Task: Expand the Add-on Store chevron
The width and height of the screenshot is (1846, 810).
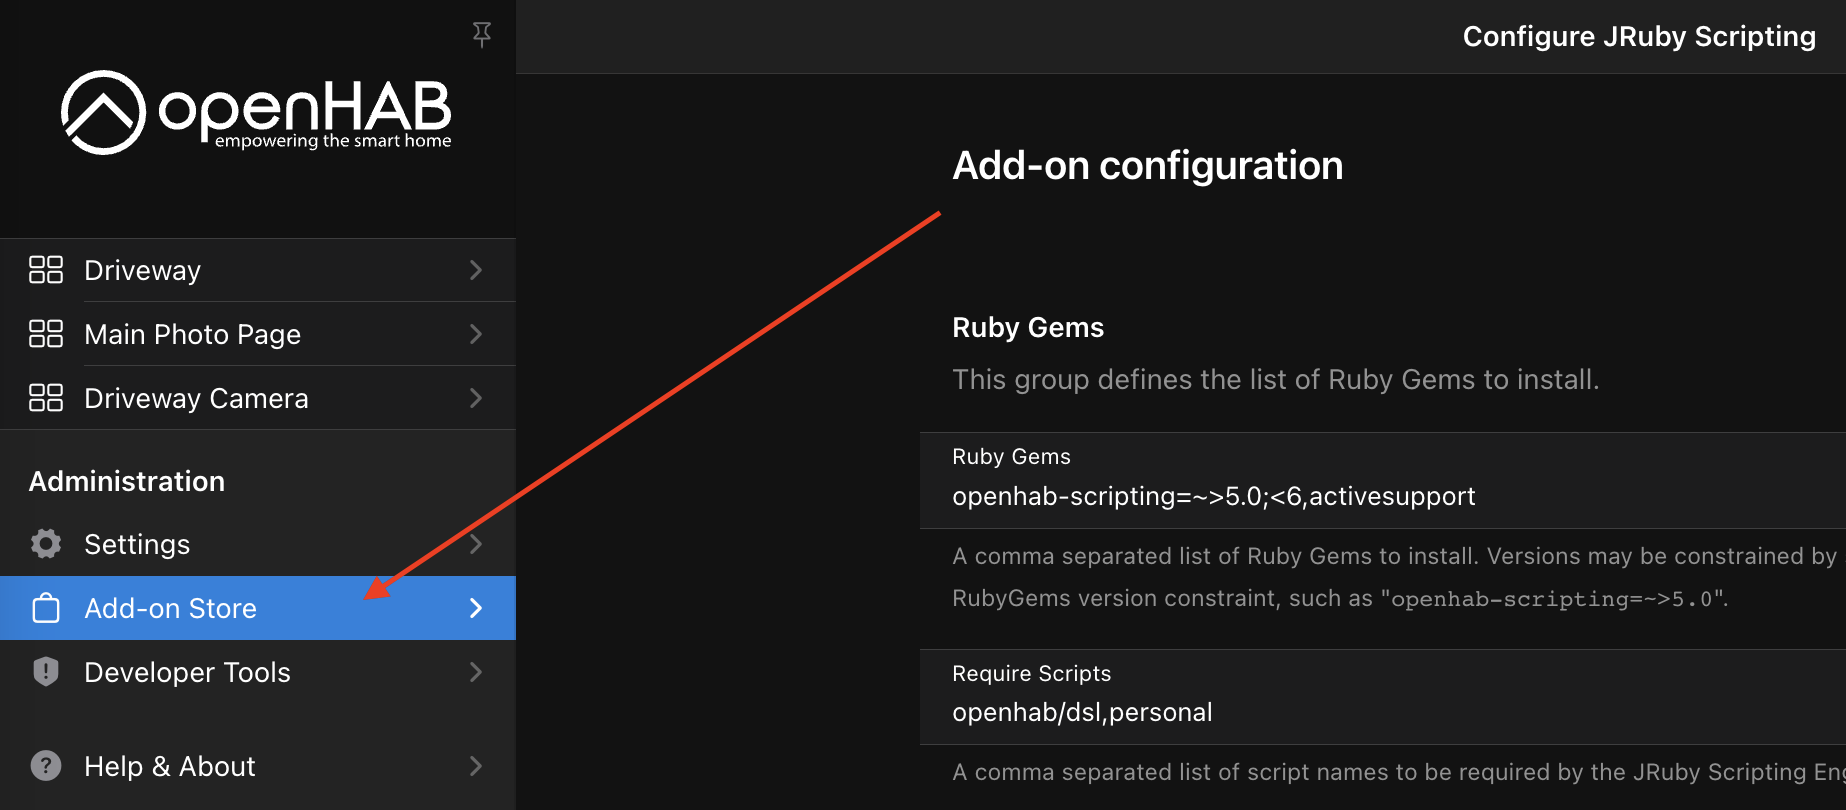Action: click(475, 607)
